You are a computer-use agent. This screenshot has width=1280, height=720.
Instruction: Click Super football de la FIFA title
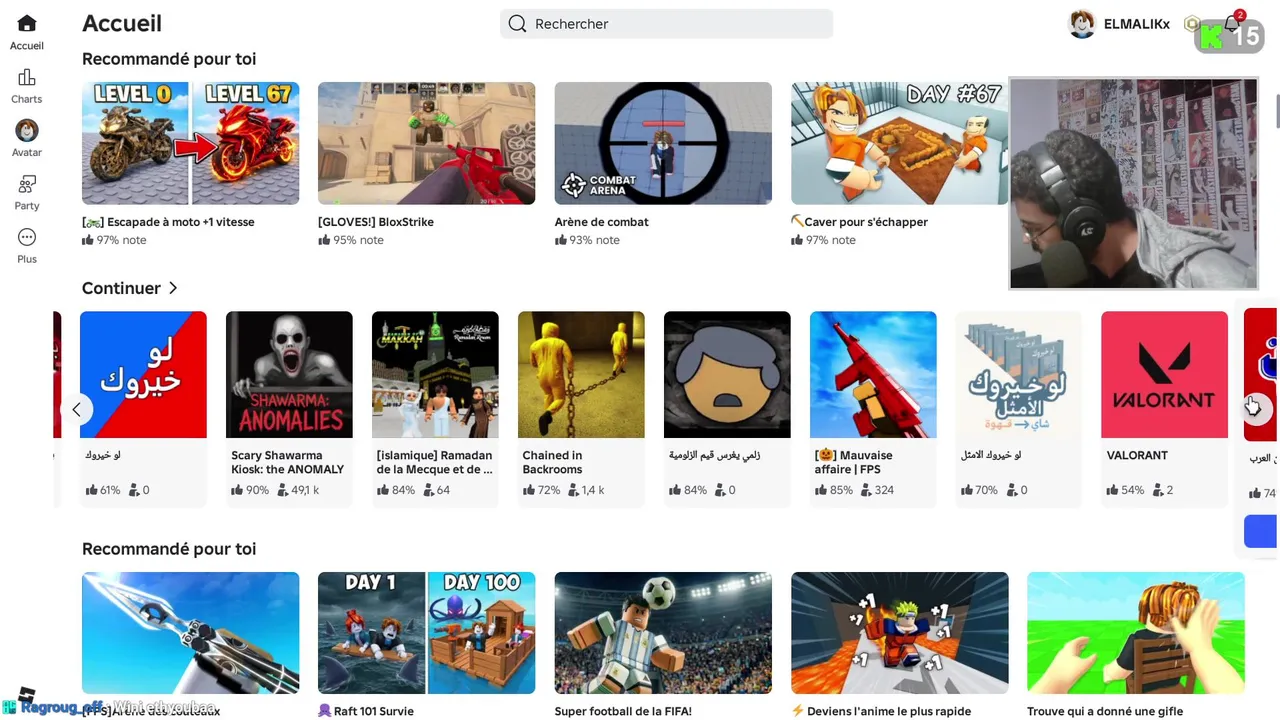[x=623, y=711]
